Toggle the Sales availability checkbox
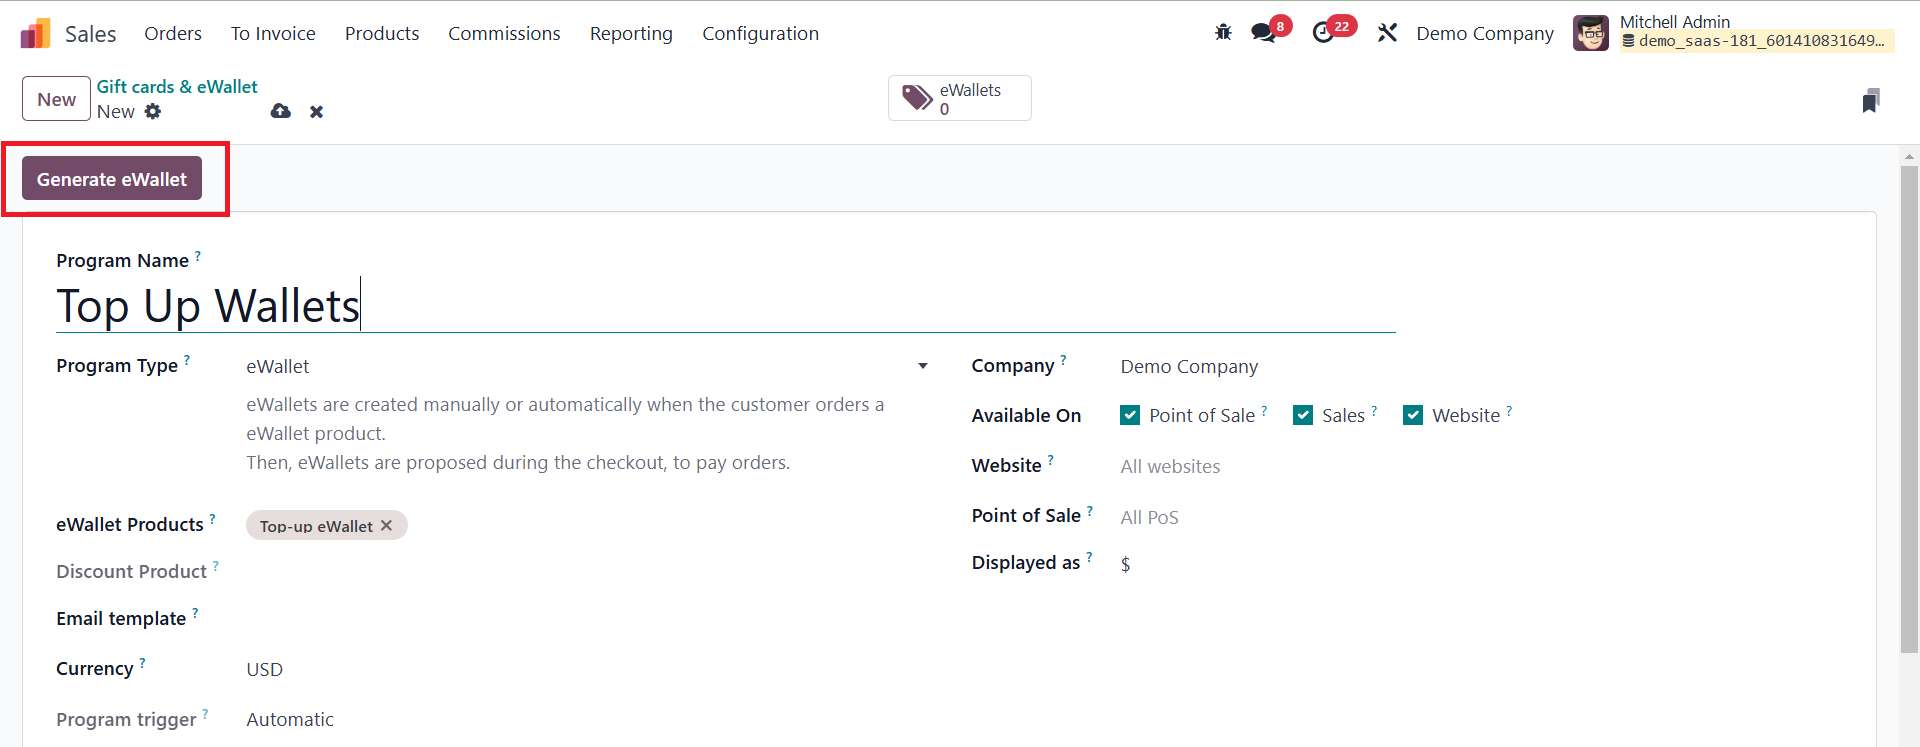 [1303, 415]
